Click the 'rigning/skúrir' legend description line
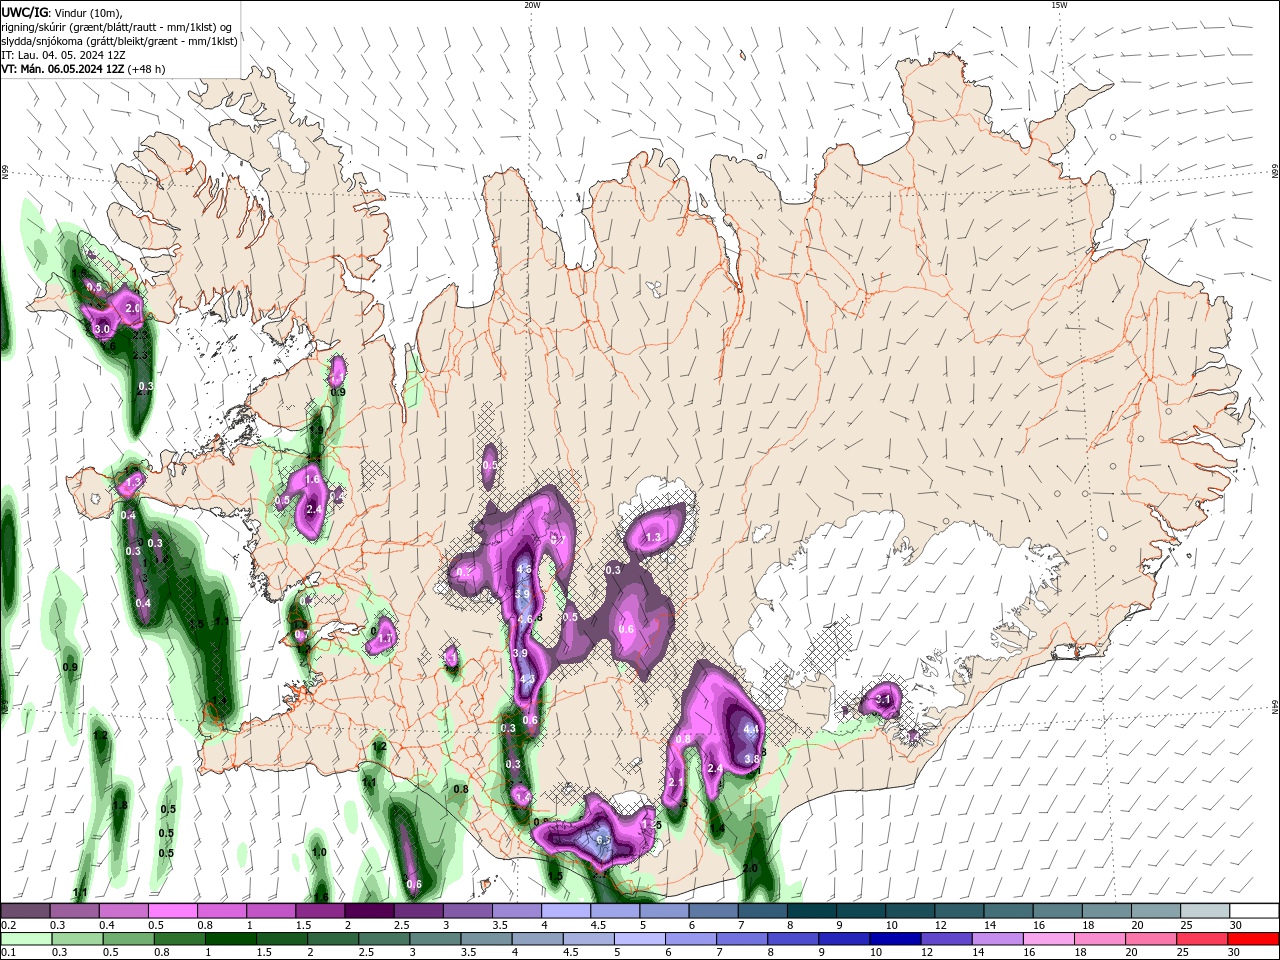Screen dimensions: 1280x960 [118, 27]
